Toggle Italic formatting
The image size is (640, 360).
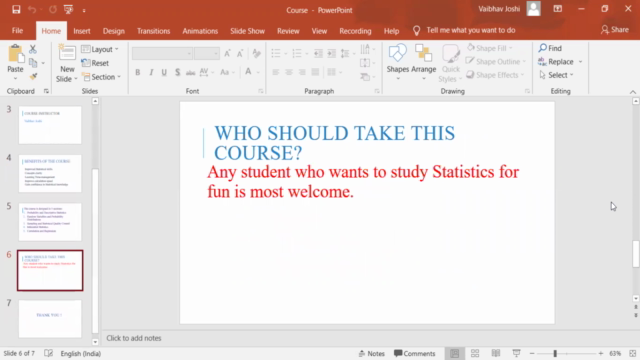tap(151, 72)
